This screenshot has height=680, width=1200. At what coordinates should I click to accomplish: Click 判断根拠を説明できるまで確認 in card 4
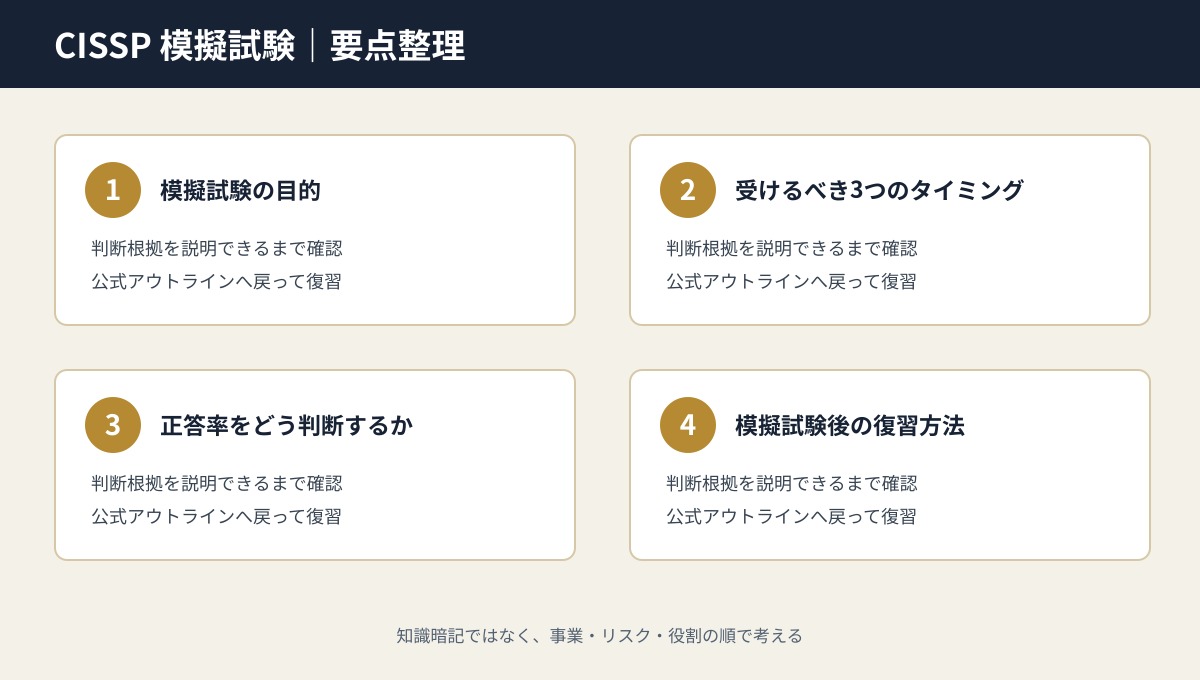[x=792, y=483]
